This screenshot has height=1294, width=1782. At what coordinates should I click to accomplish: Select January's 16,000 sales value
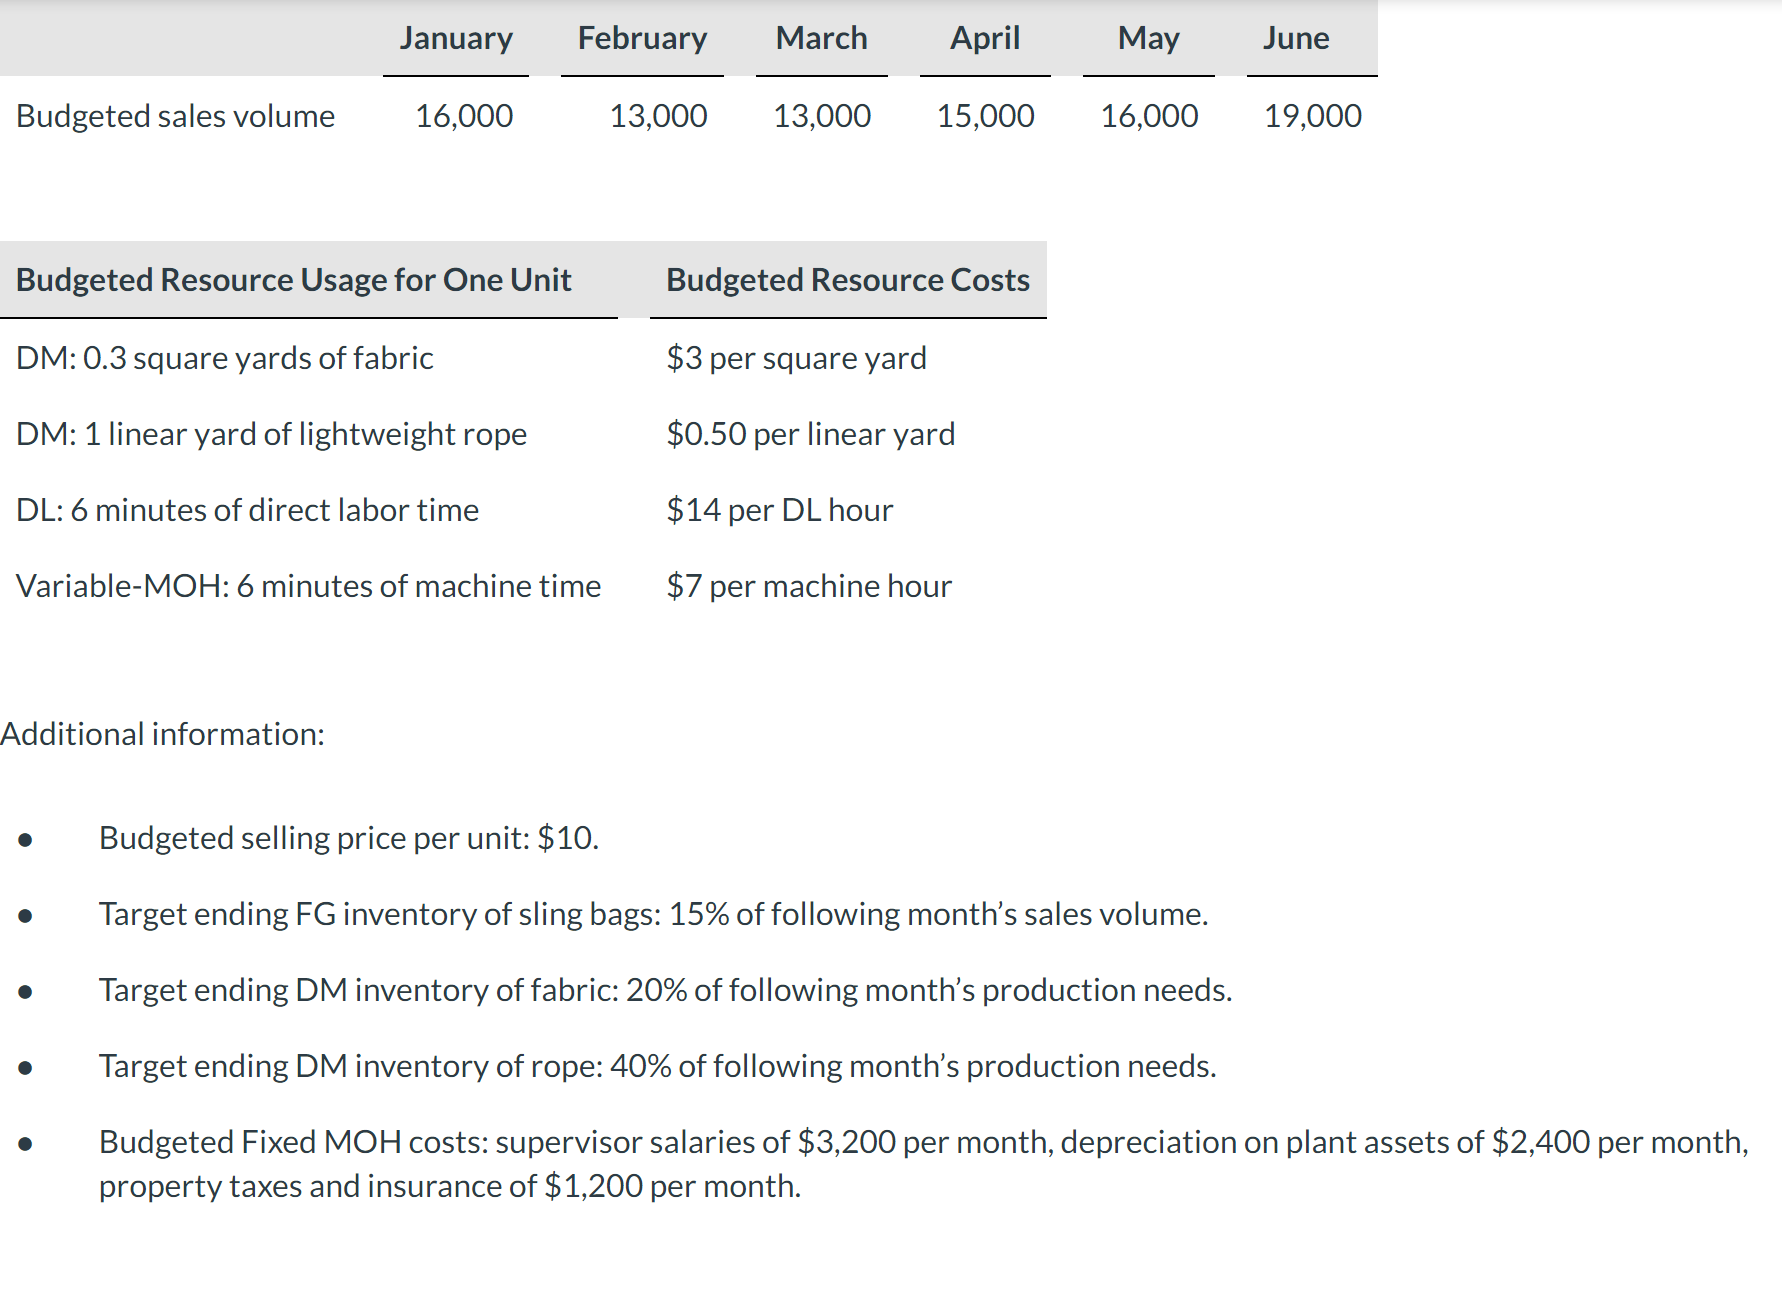pos(464,116)
